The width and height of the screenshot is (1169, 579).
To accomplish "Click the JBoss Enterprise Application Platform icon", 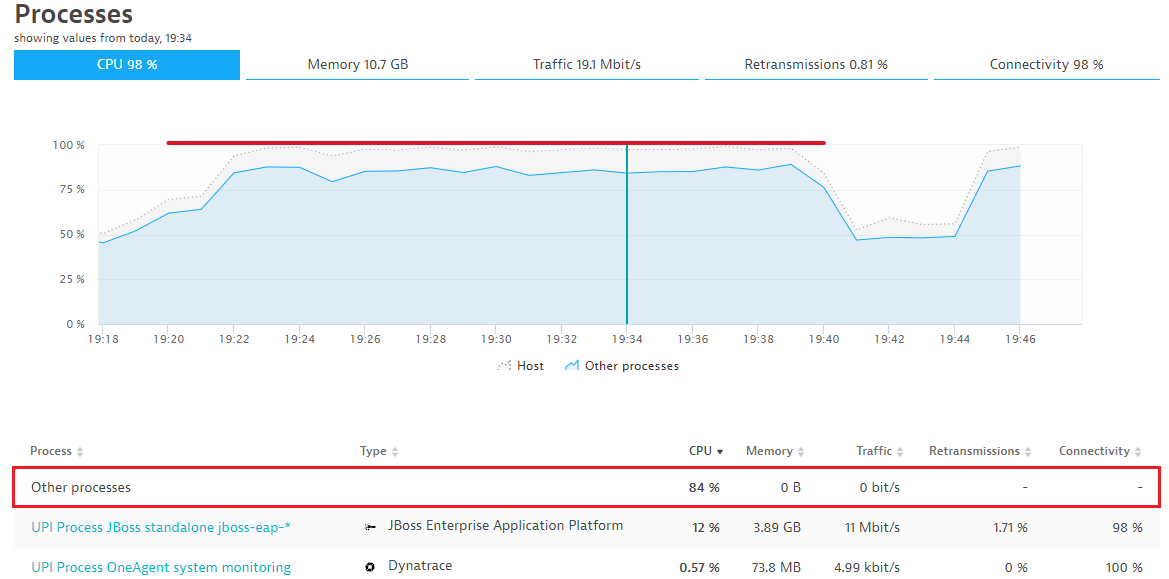I will click(370, 527).
